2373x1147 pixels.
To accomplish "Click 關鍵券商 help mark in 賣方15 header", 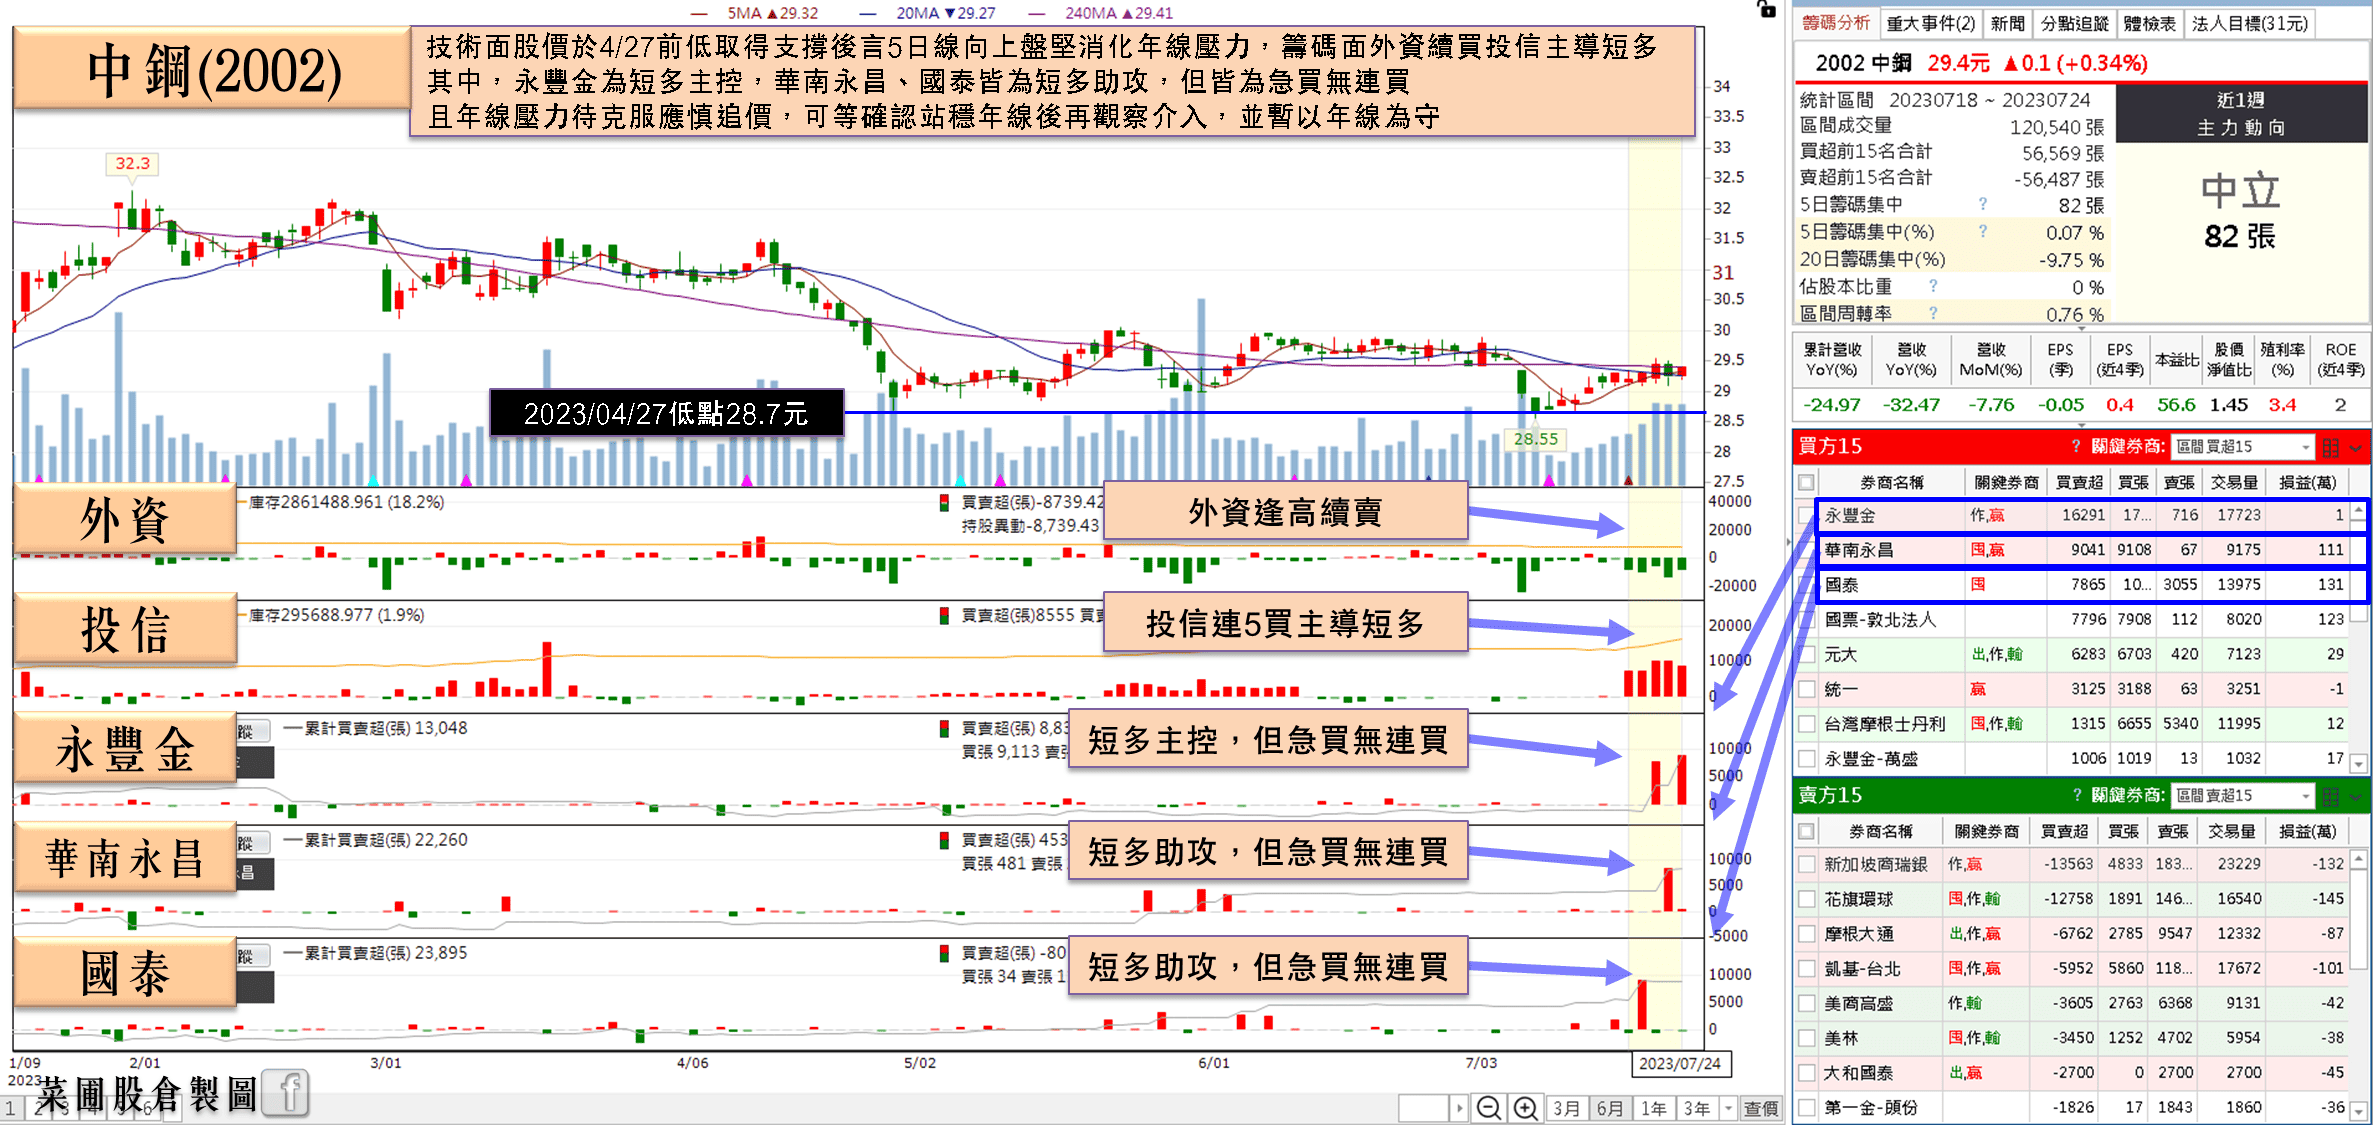I will tap(2076, 795).
